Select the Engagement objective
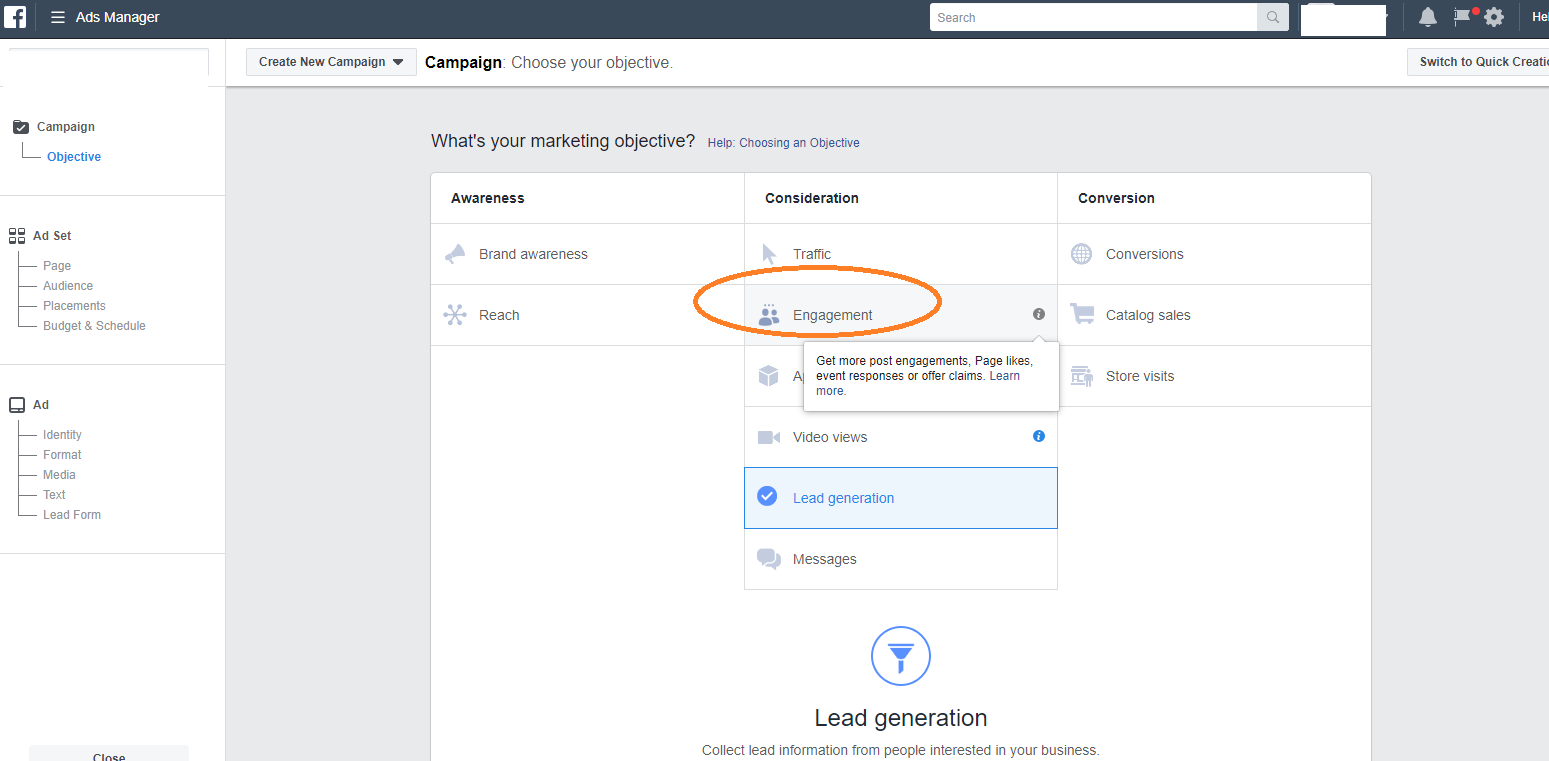The width and height of the screenshot is (1549, 761). click(x=901, y=315)
